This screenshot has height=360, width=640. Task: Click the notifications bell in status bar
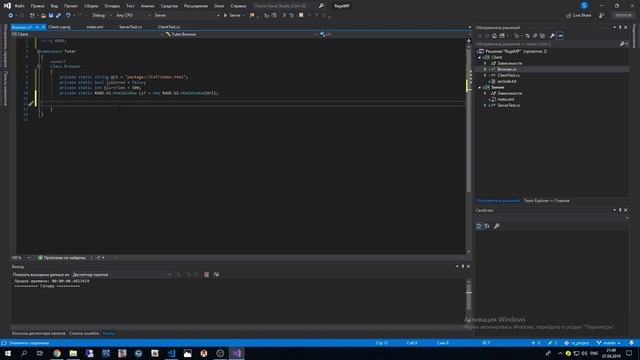coord(631,343)
